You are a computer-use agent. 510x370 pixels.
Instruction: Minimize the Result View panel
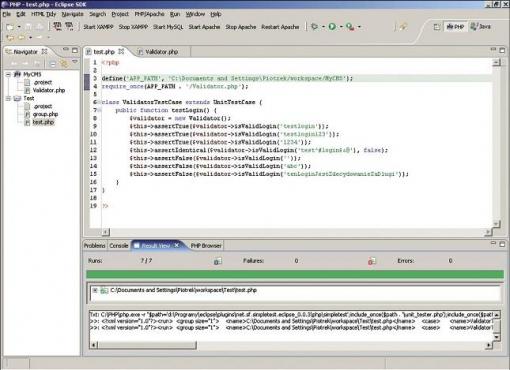click(493, 243)
